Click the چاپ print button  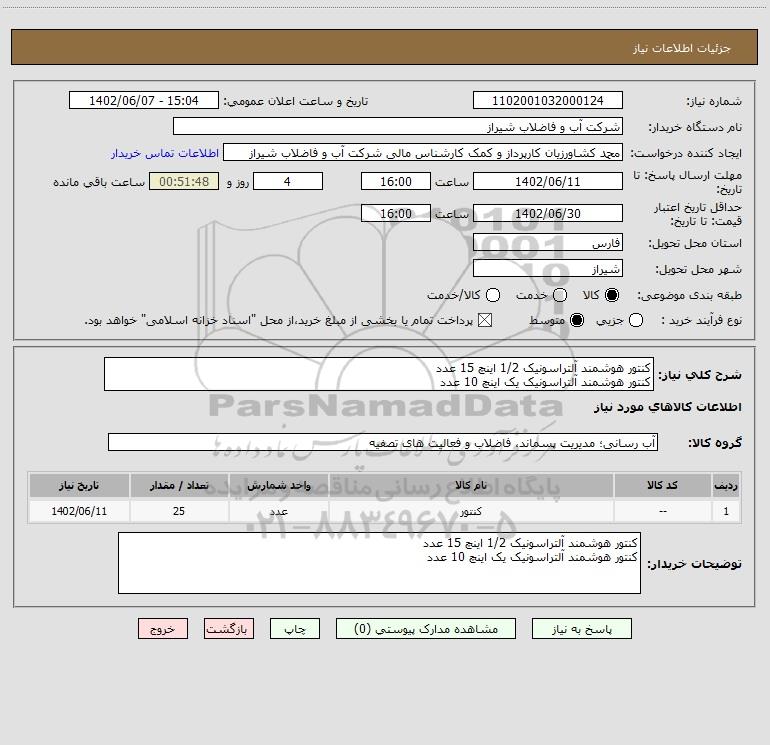pos(295,629)
